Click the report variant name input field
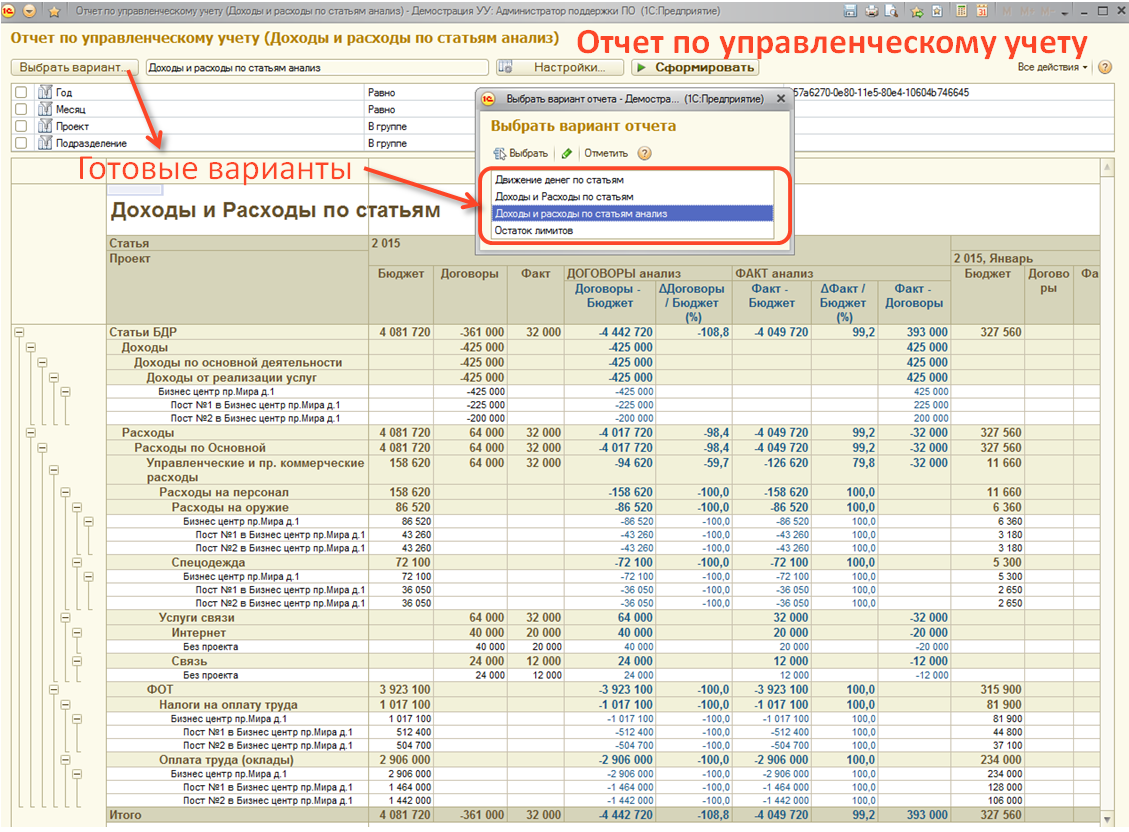1129x832 pixels. [316, 68]
